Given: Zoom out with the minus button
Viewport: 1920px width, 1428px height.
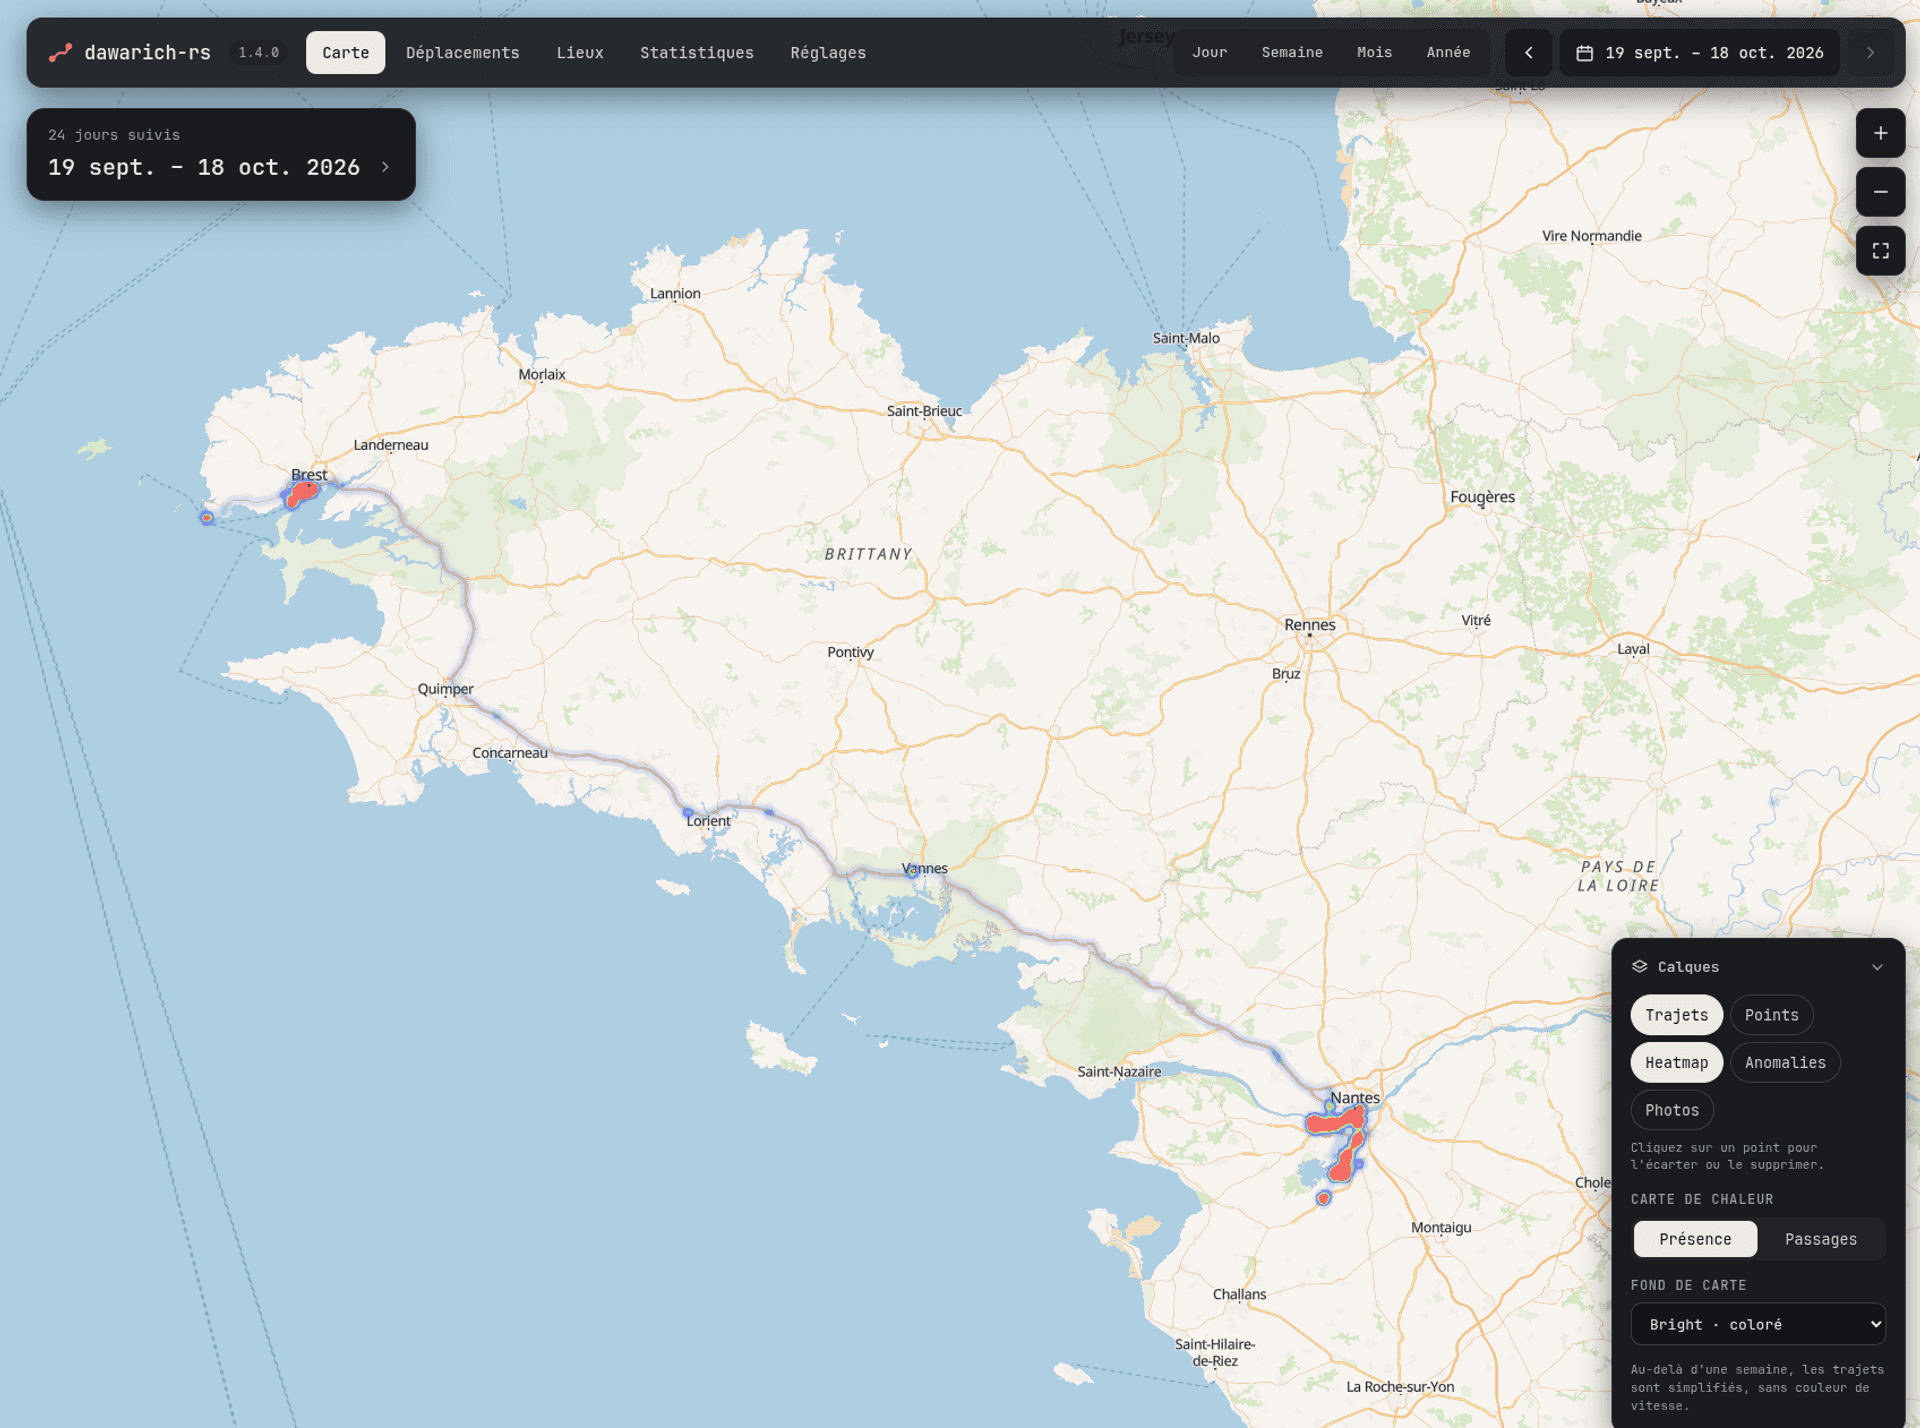Looking at the screenshot, I should coord(1880,192).
